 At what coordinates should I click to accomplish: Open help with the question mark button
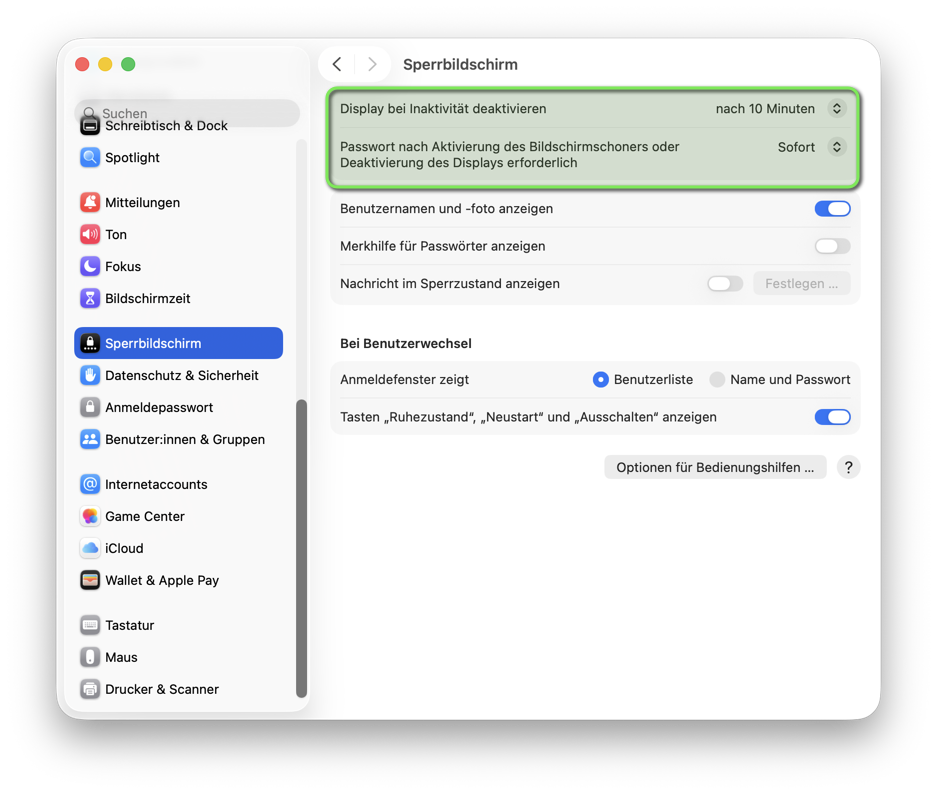click(848, 468)
